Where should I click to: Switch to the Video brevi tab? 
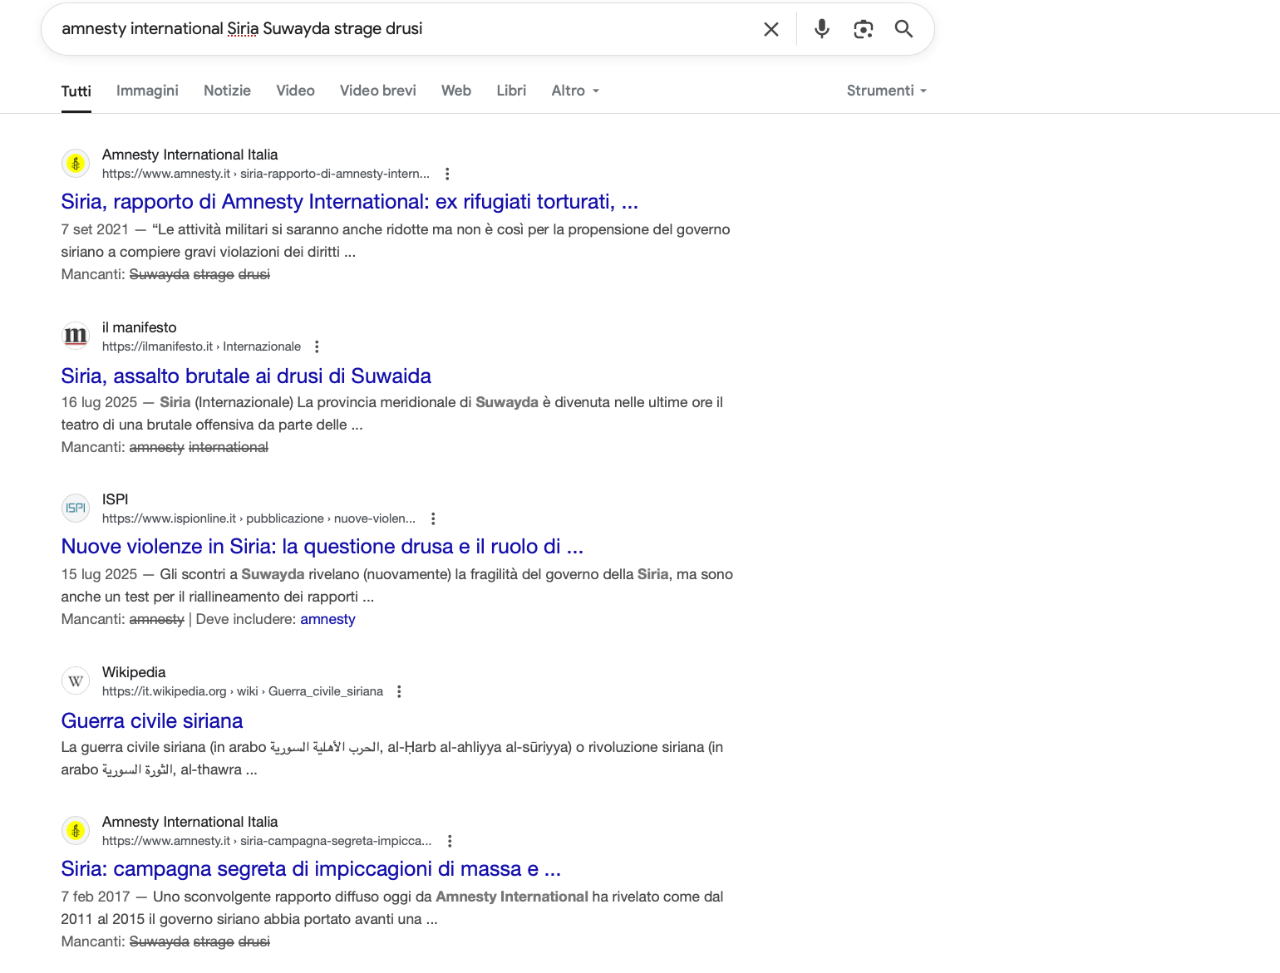(x=378, y=90)
